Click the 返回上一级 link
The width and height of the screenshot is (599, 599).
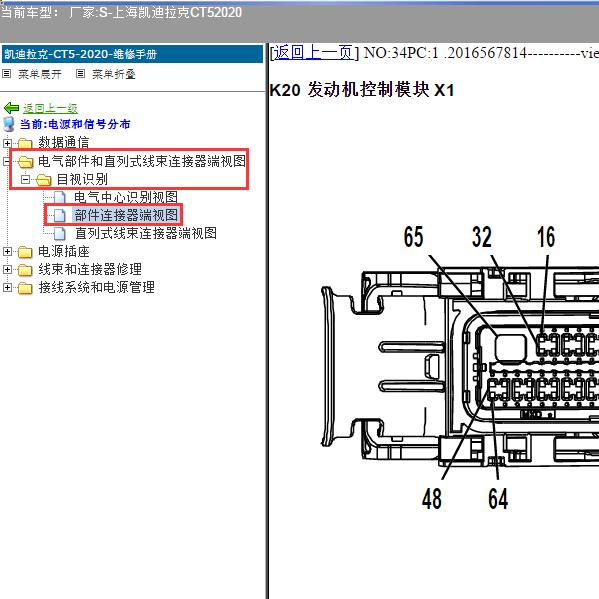50,108
